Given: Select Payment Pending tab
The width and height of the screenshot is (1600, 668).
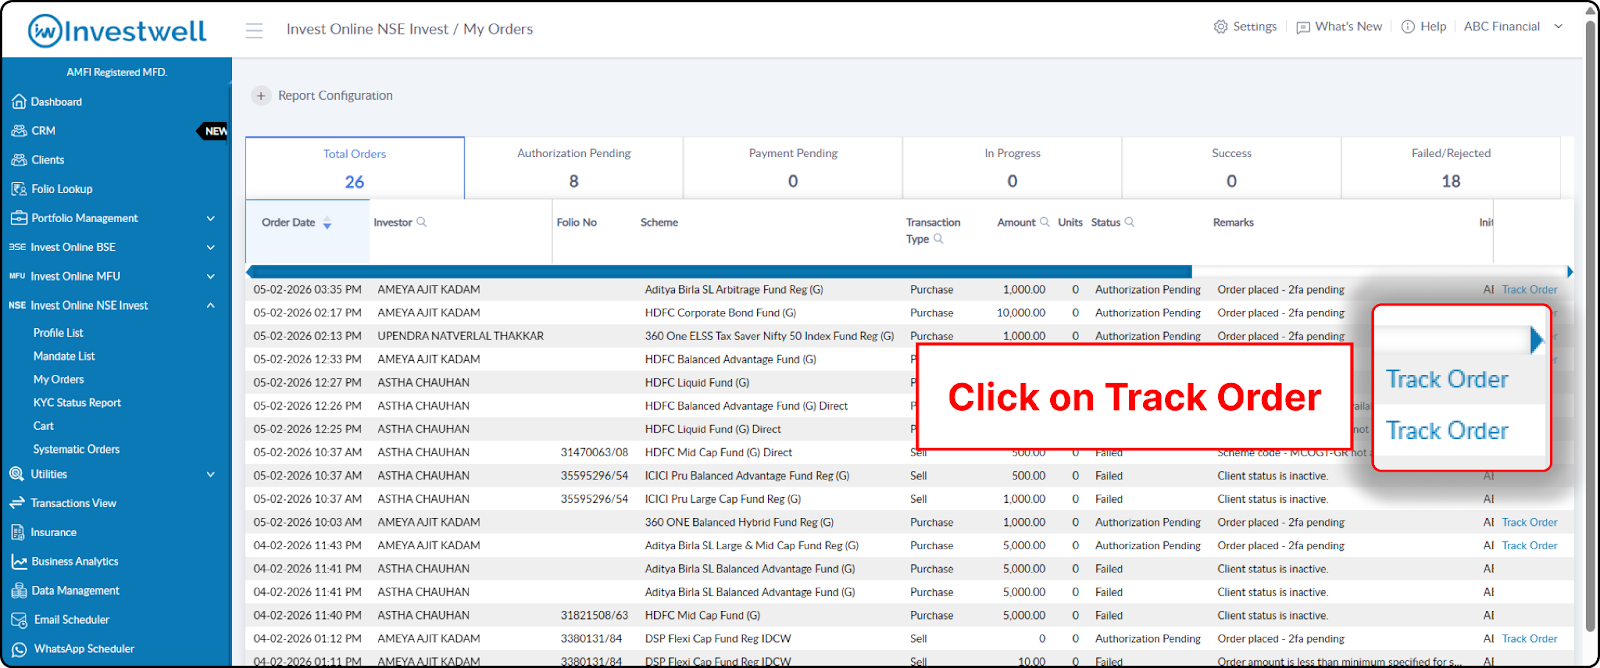Looking at the screenshot, I should (x=793, y=168).
